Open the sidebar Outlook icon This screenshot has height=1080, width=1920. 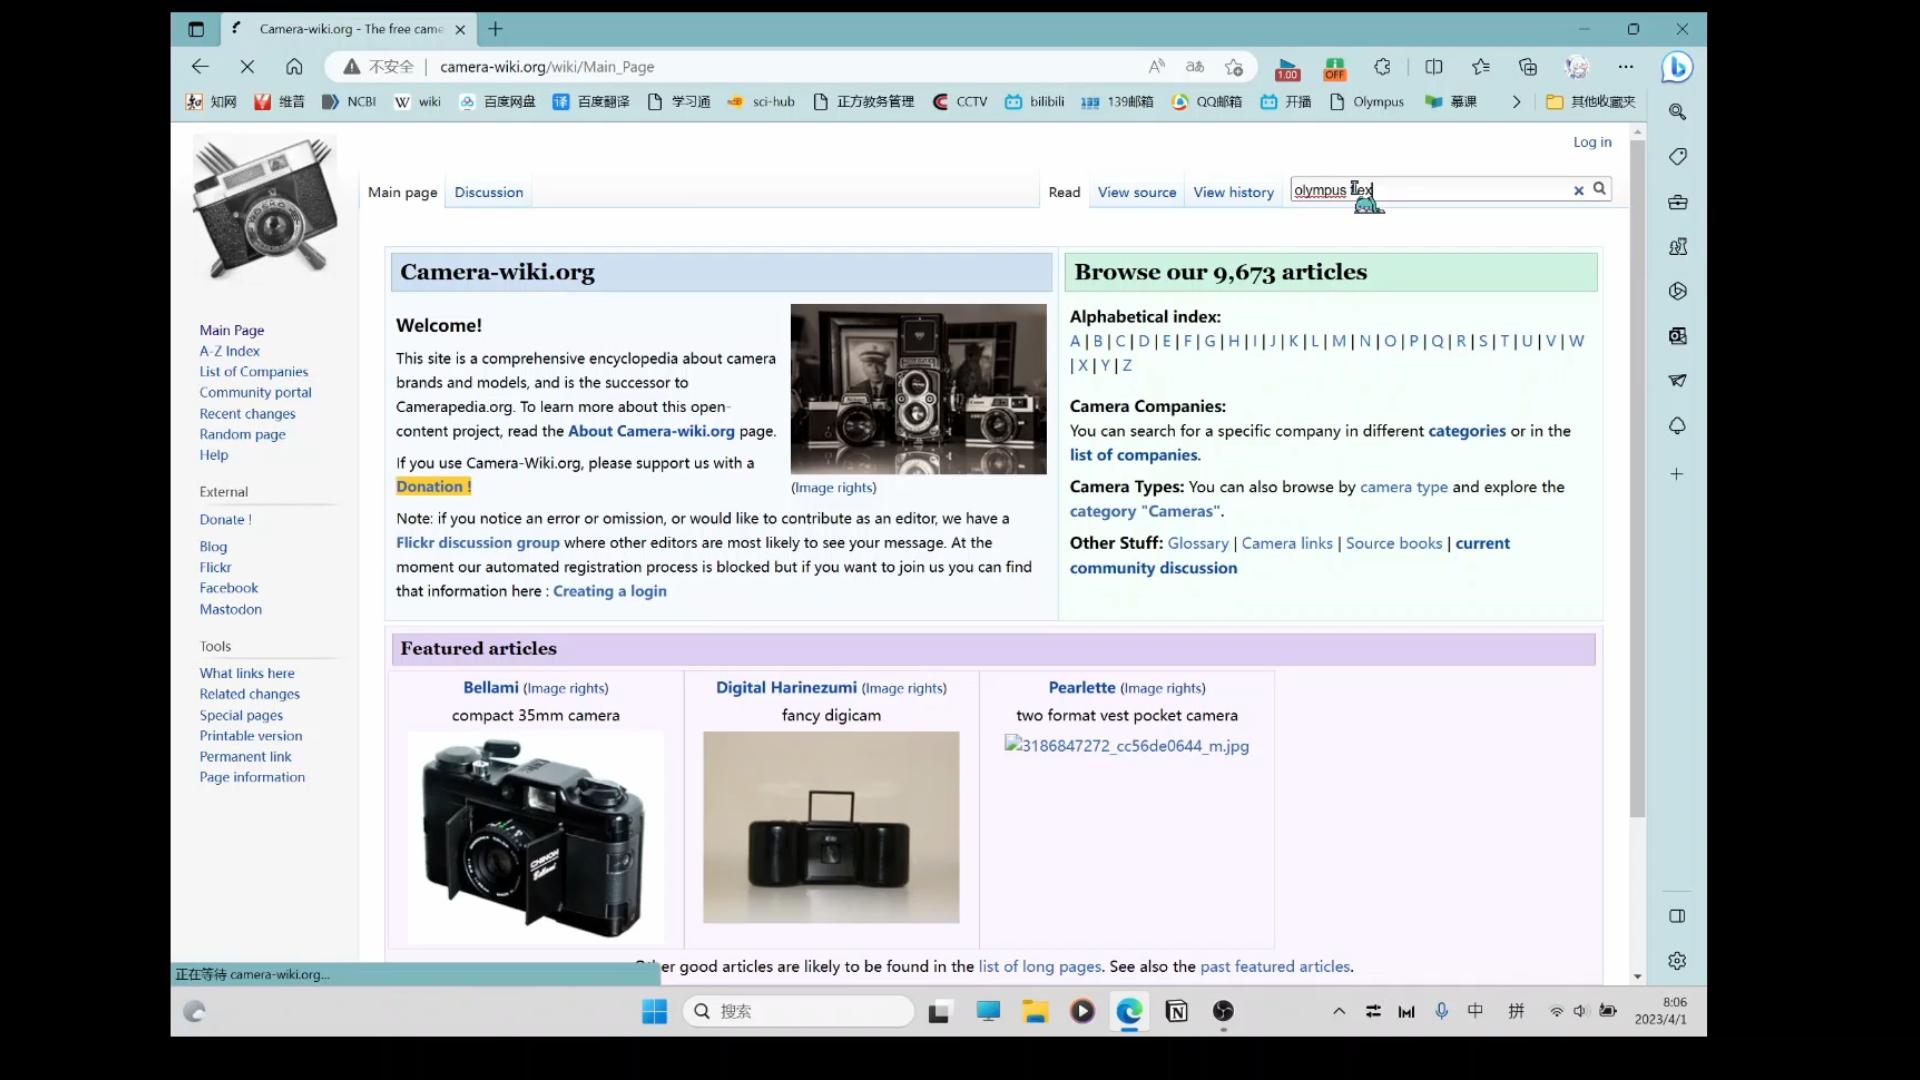[1678, 336]
